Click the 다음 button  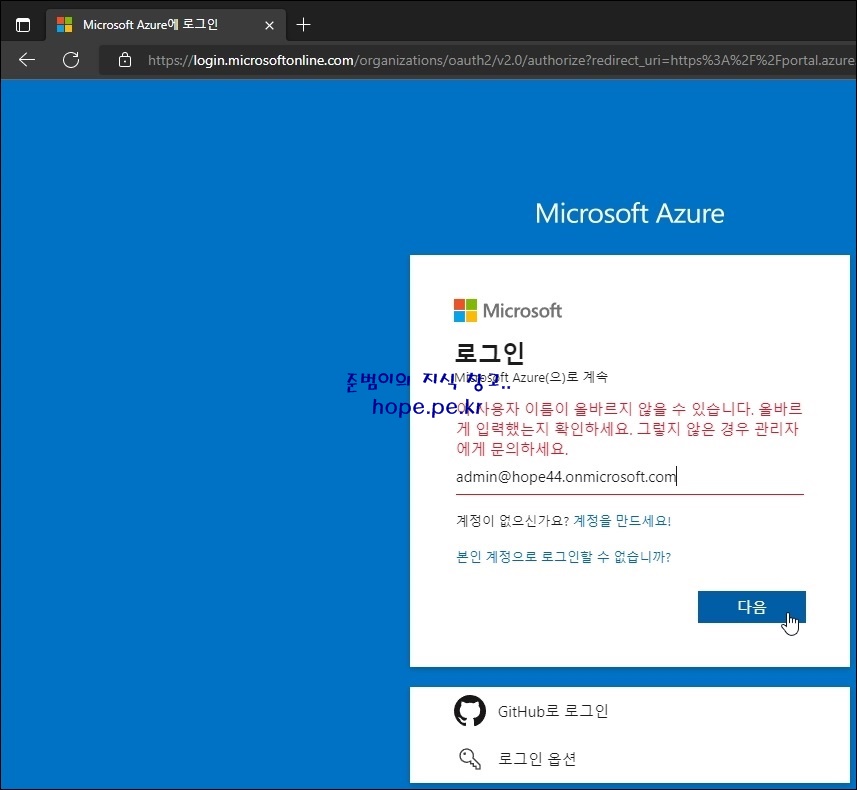[x=752, y=607]
